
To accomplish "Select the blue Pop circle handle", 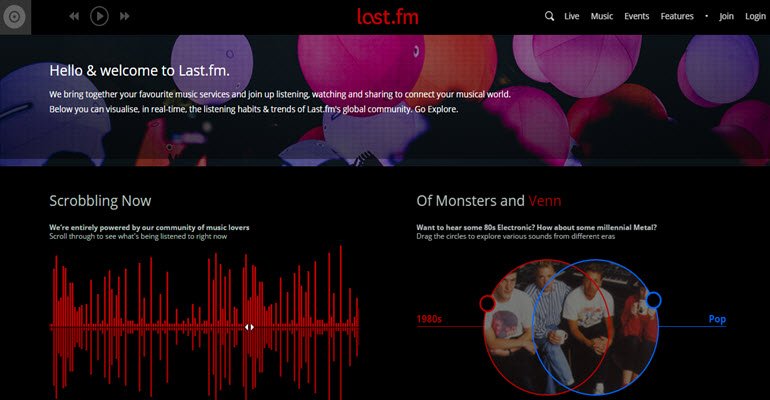I will [x=653, y=300].
